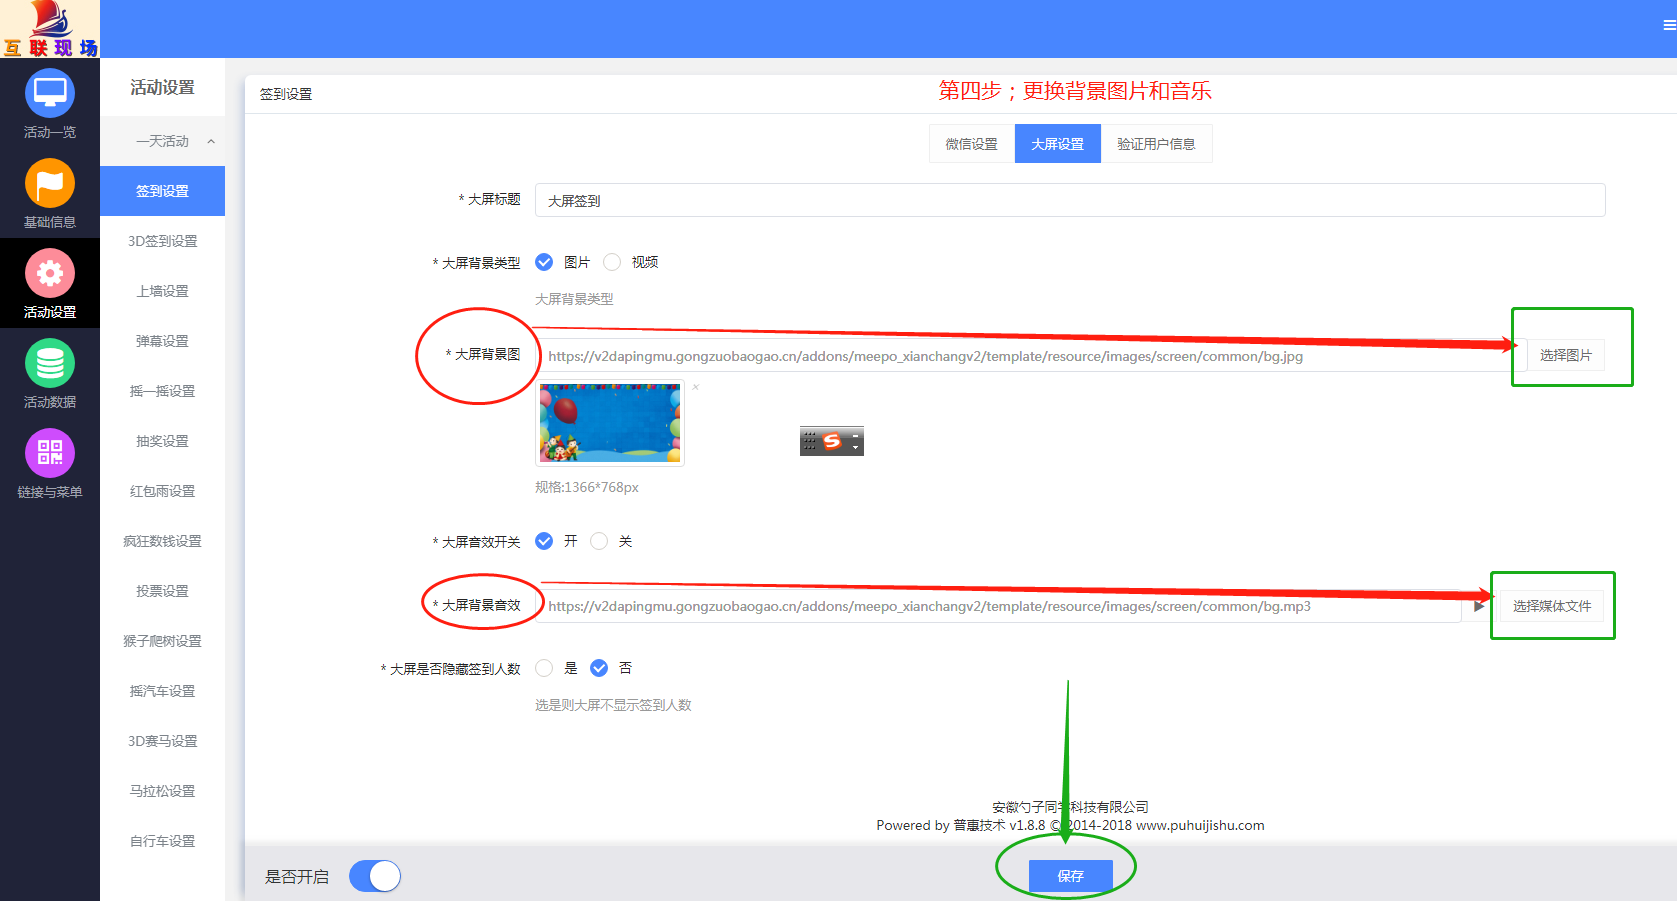The height and width of the screenshot is (901, 1677).
Task: Click the 签到设置 breadcrumb title
Action: click(x=286, y=94)
